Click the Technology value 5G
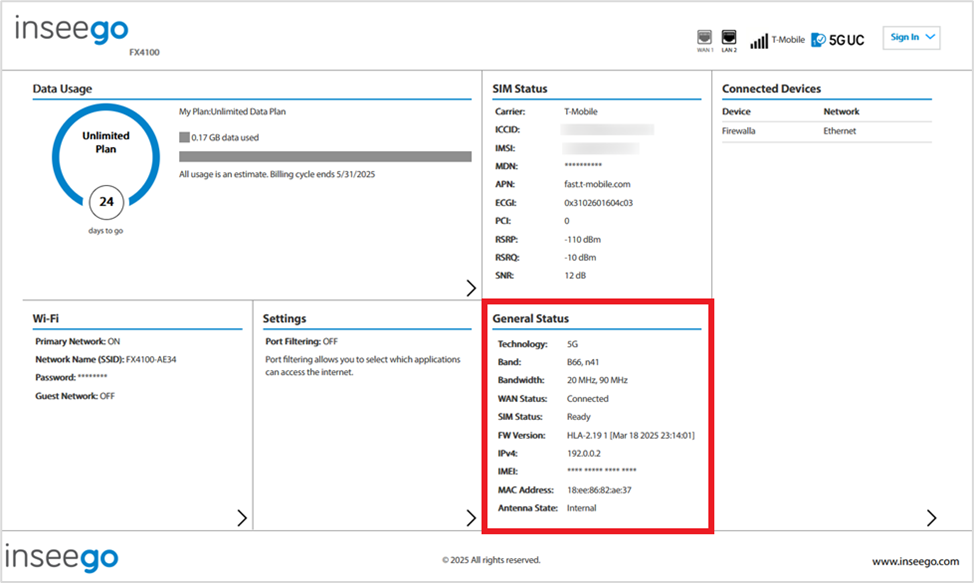Image resolution: width=974 pixels, height=583 pixels. click(572, 344)
